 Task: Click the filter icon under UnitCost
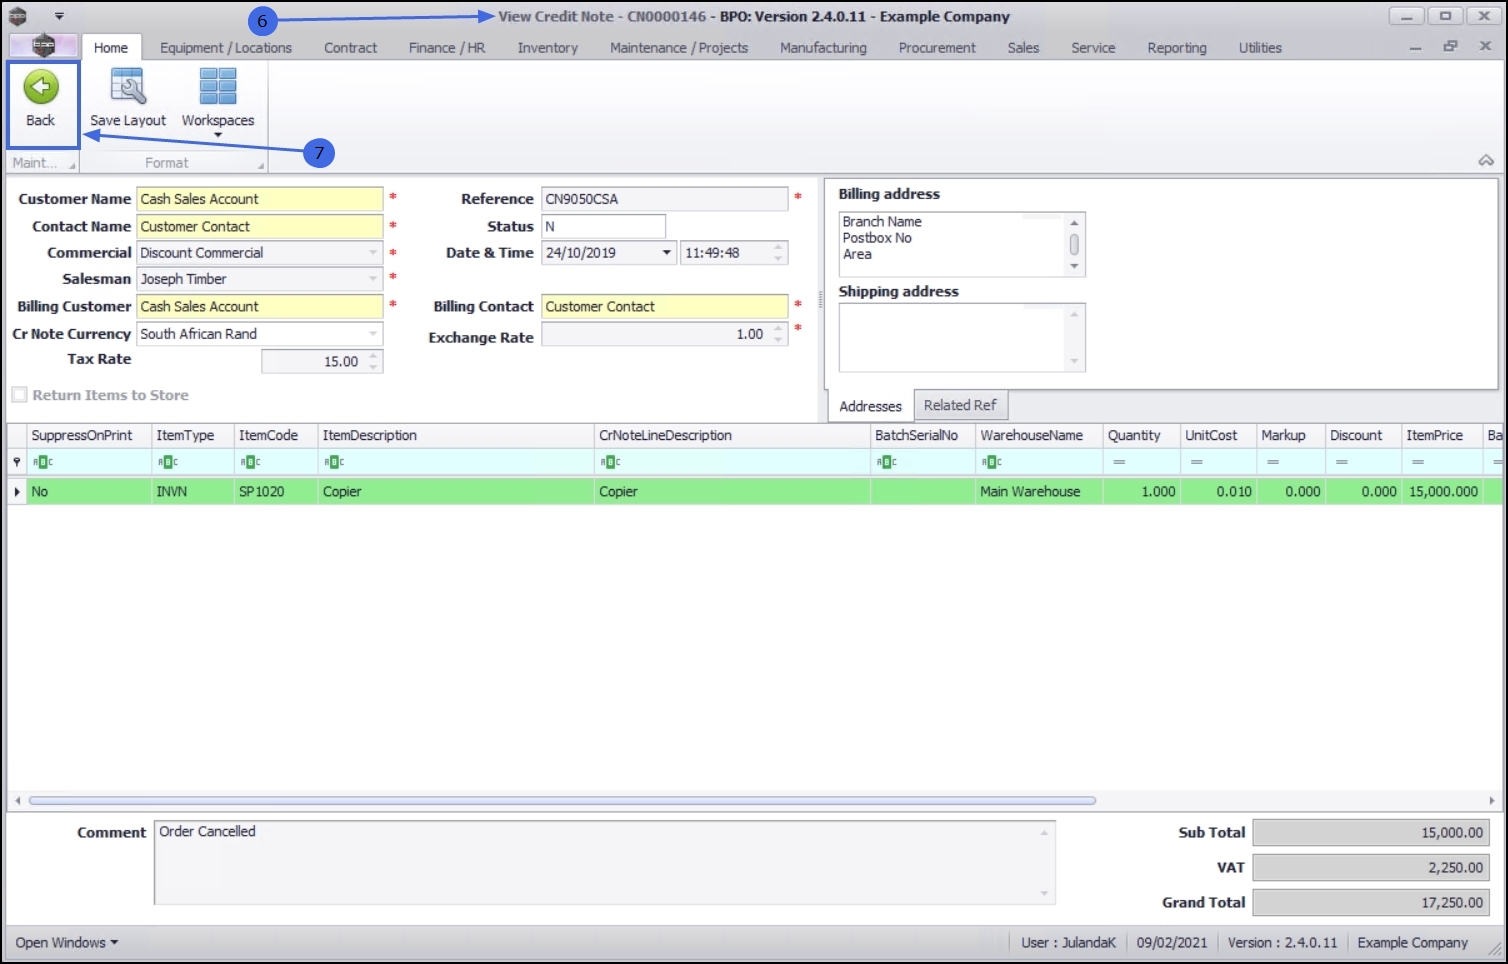1196,462
